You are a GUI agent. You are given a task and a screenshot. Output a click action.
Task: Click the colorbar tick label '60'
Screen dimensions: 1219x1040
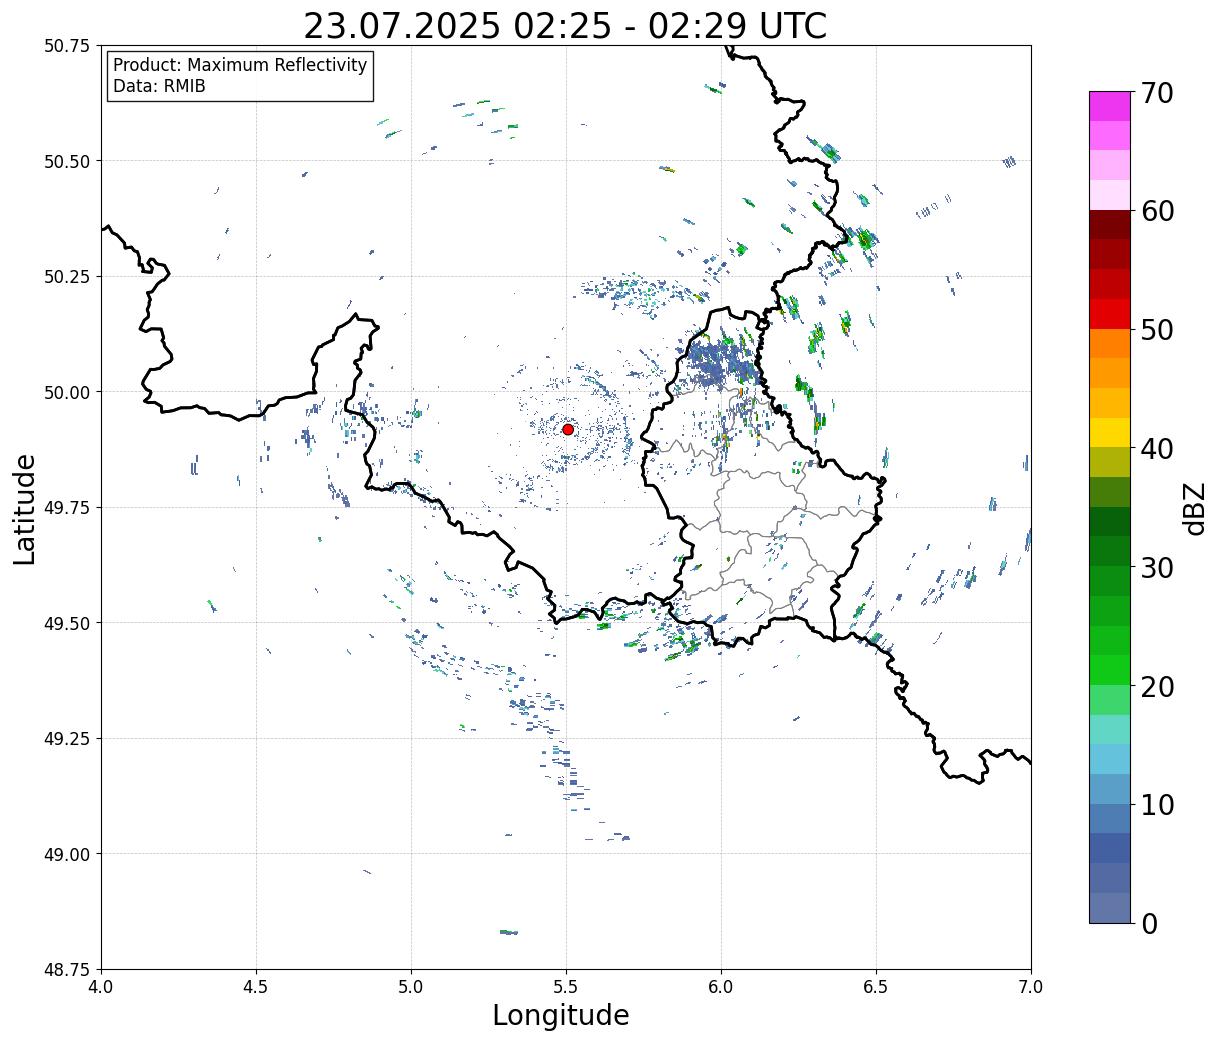coord(1156,211)
